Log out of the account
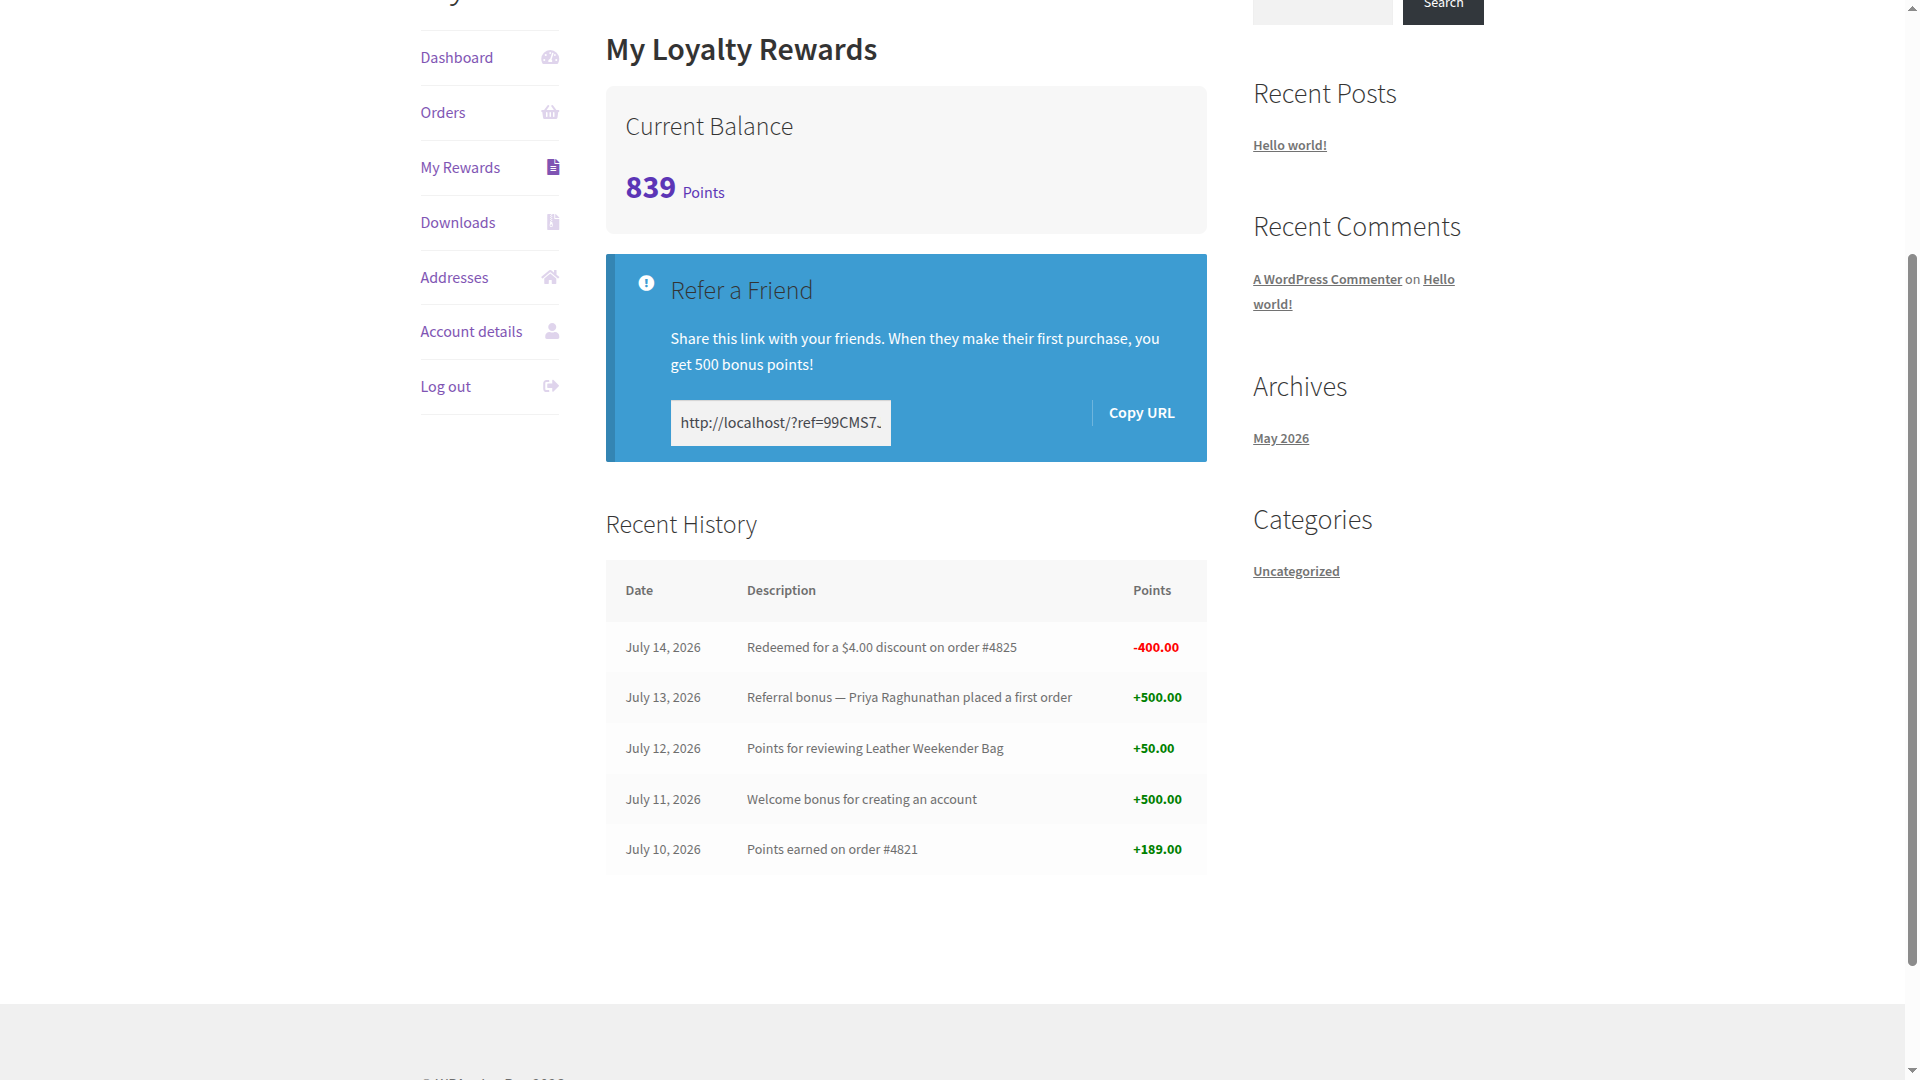 (x=445, y=387)
